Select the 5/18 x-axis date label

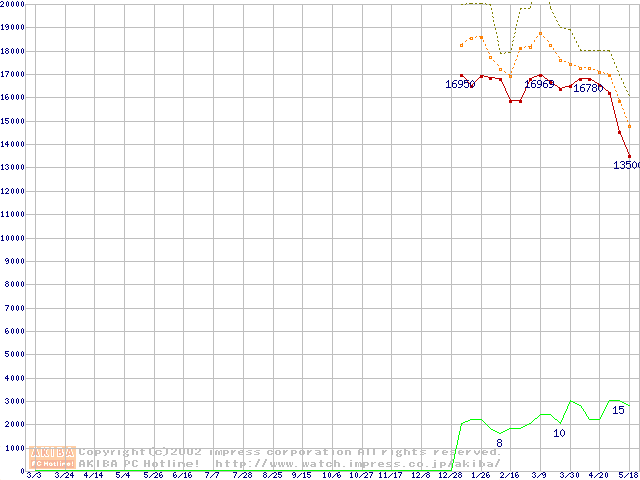[628, 475]
